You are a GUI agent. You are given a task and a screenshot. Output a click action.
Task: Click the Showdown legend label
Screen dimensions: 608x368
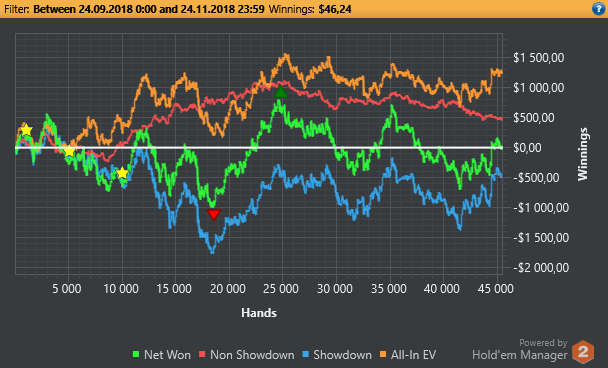[x=342, y=354]
